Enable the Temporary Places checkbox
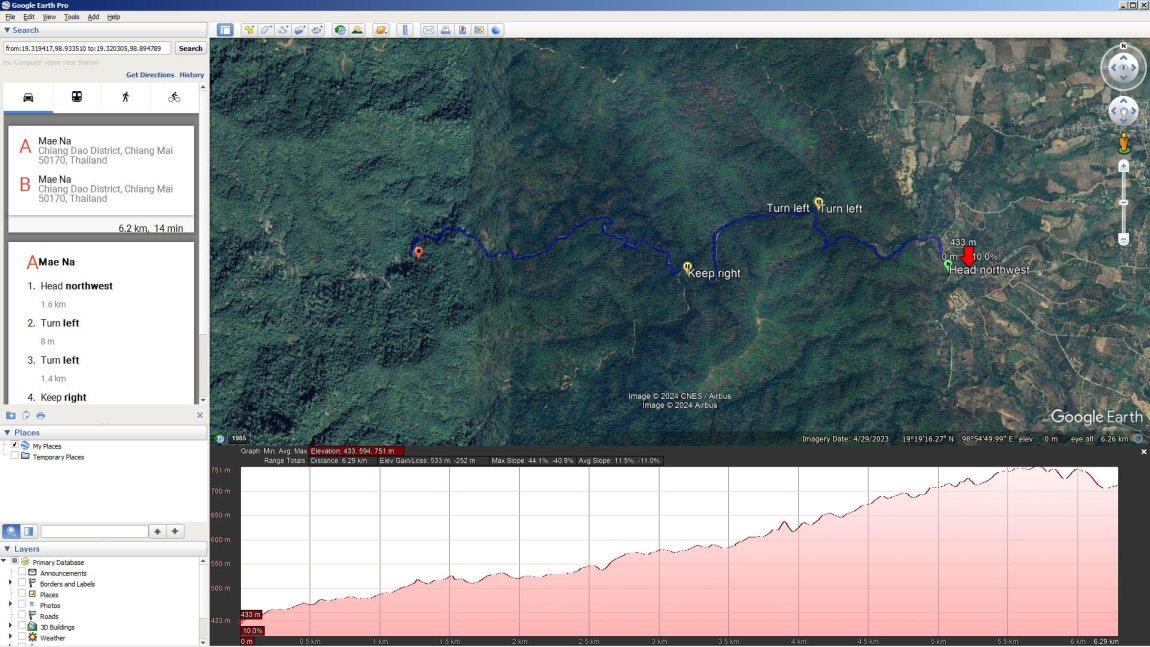Viewport: 1150px width, 647px height. click(x=15, y=457)
